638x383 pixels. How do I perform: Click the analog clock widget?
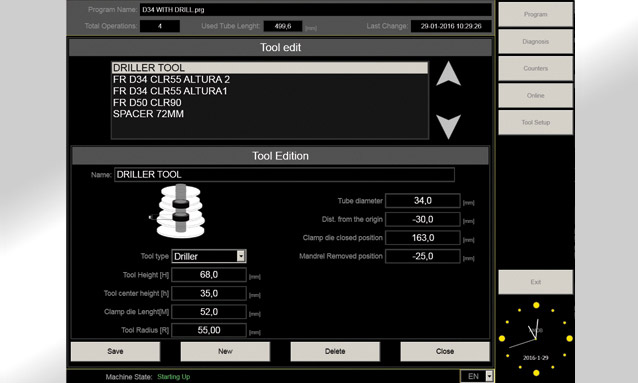click(536, 339)
